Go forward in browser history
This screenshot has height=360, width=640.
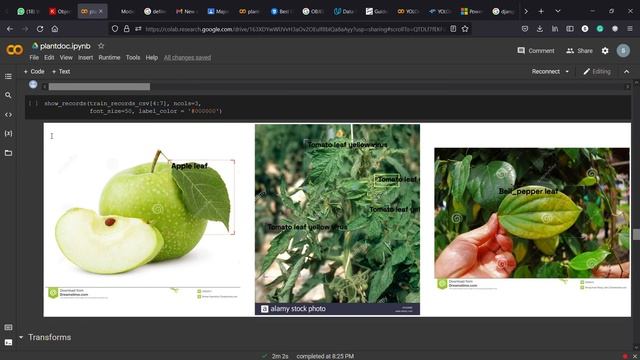point(25,29)
